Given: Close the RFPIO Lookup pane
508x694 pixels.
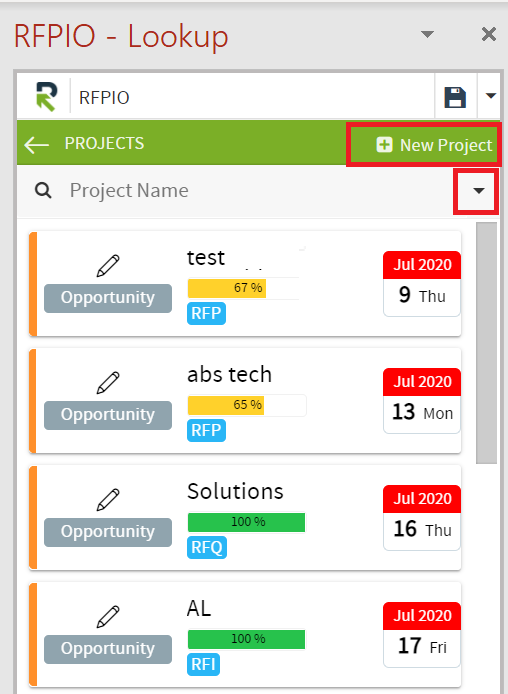Looking at the screenshot, I should coord(489,34).
